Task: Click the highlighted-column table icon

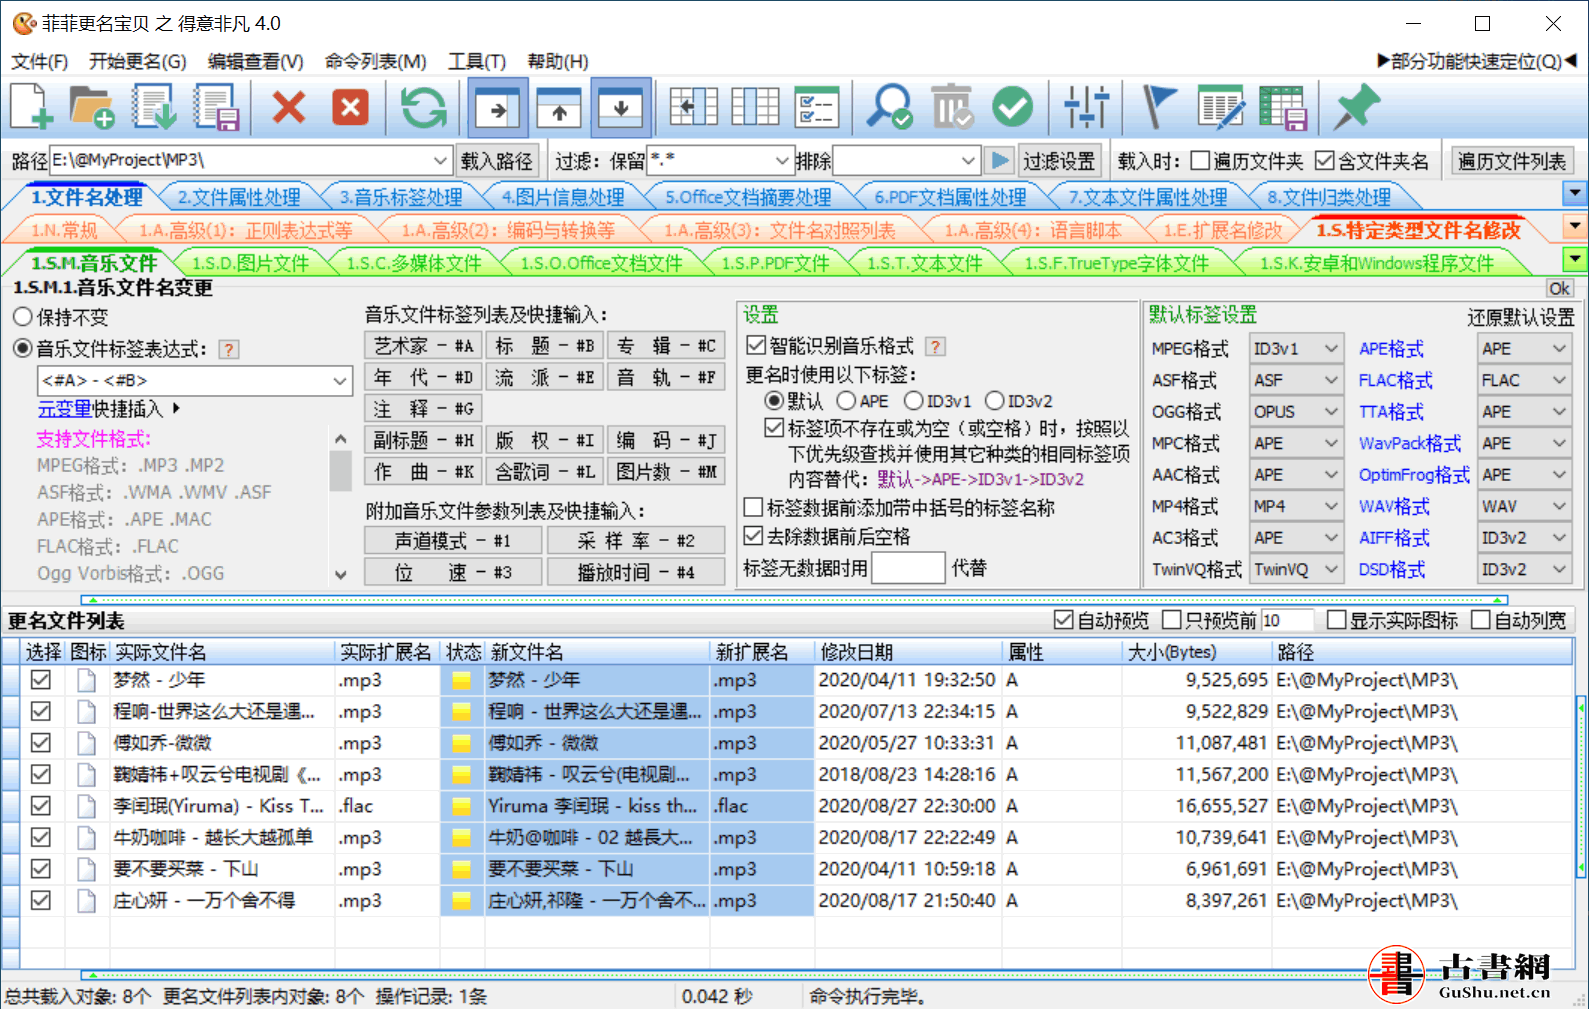Action: pos(755,107)
